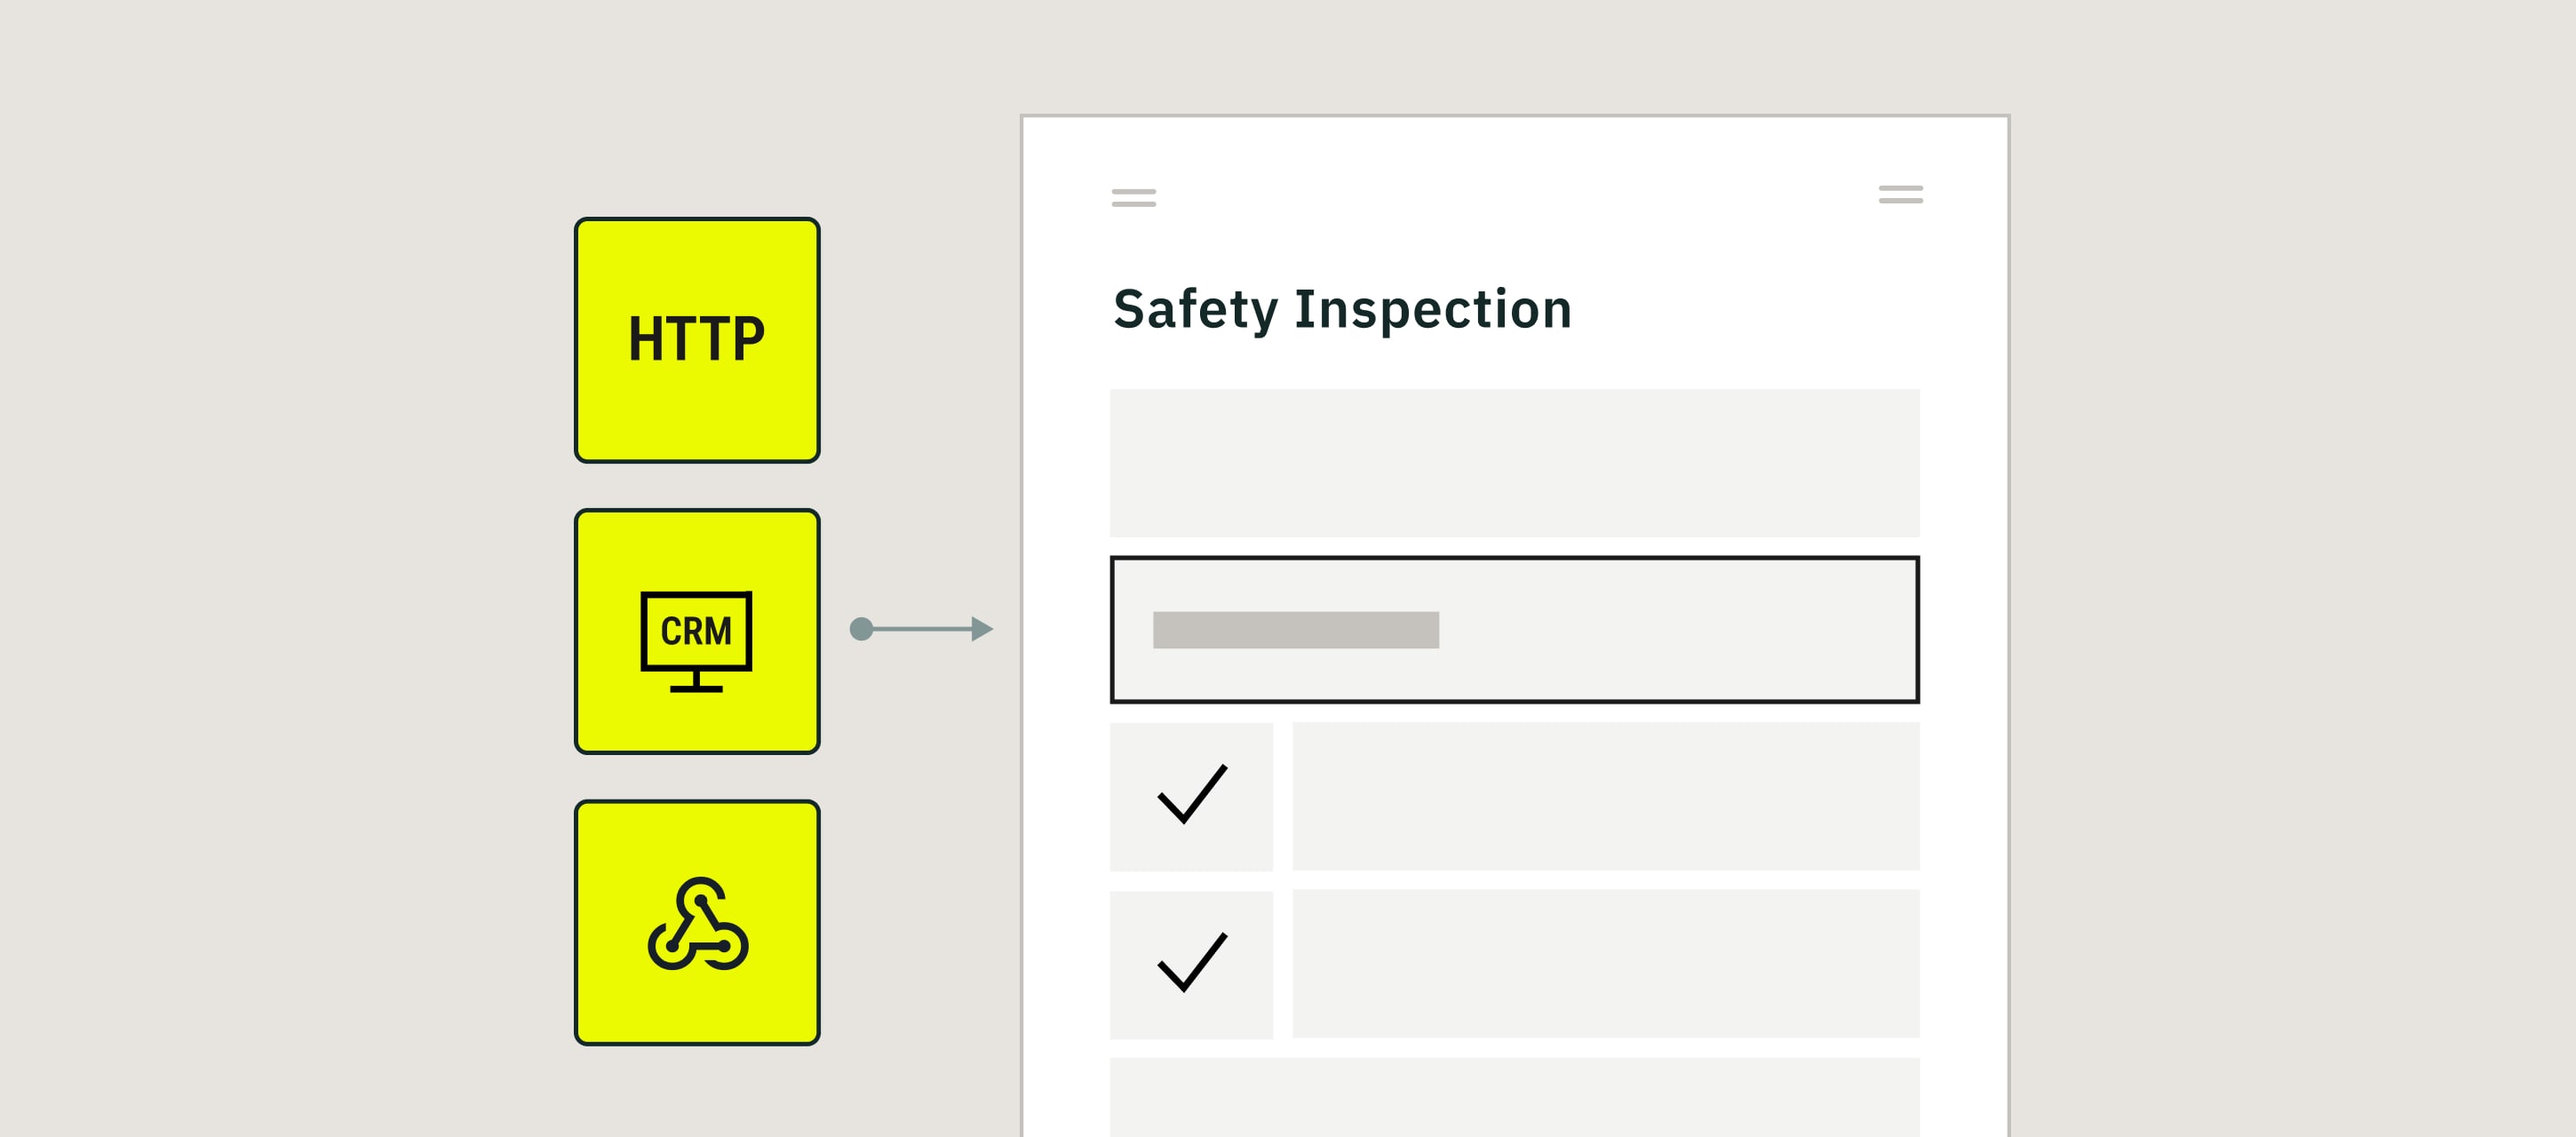The width and height of the screenshot is (2576, 1137).
Task: Click the partially visible bottom gray block
Action: (1514, 1097)
